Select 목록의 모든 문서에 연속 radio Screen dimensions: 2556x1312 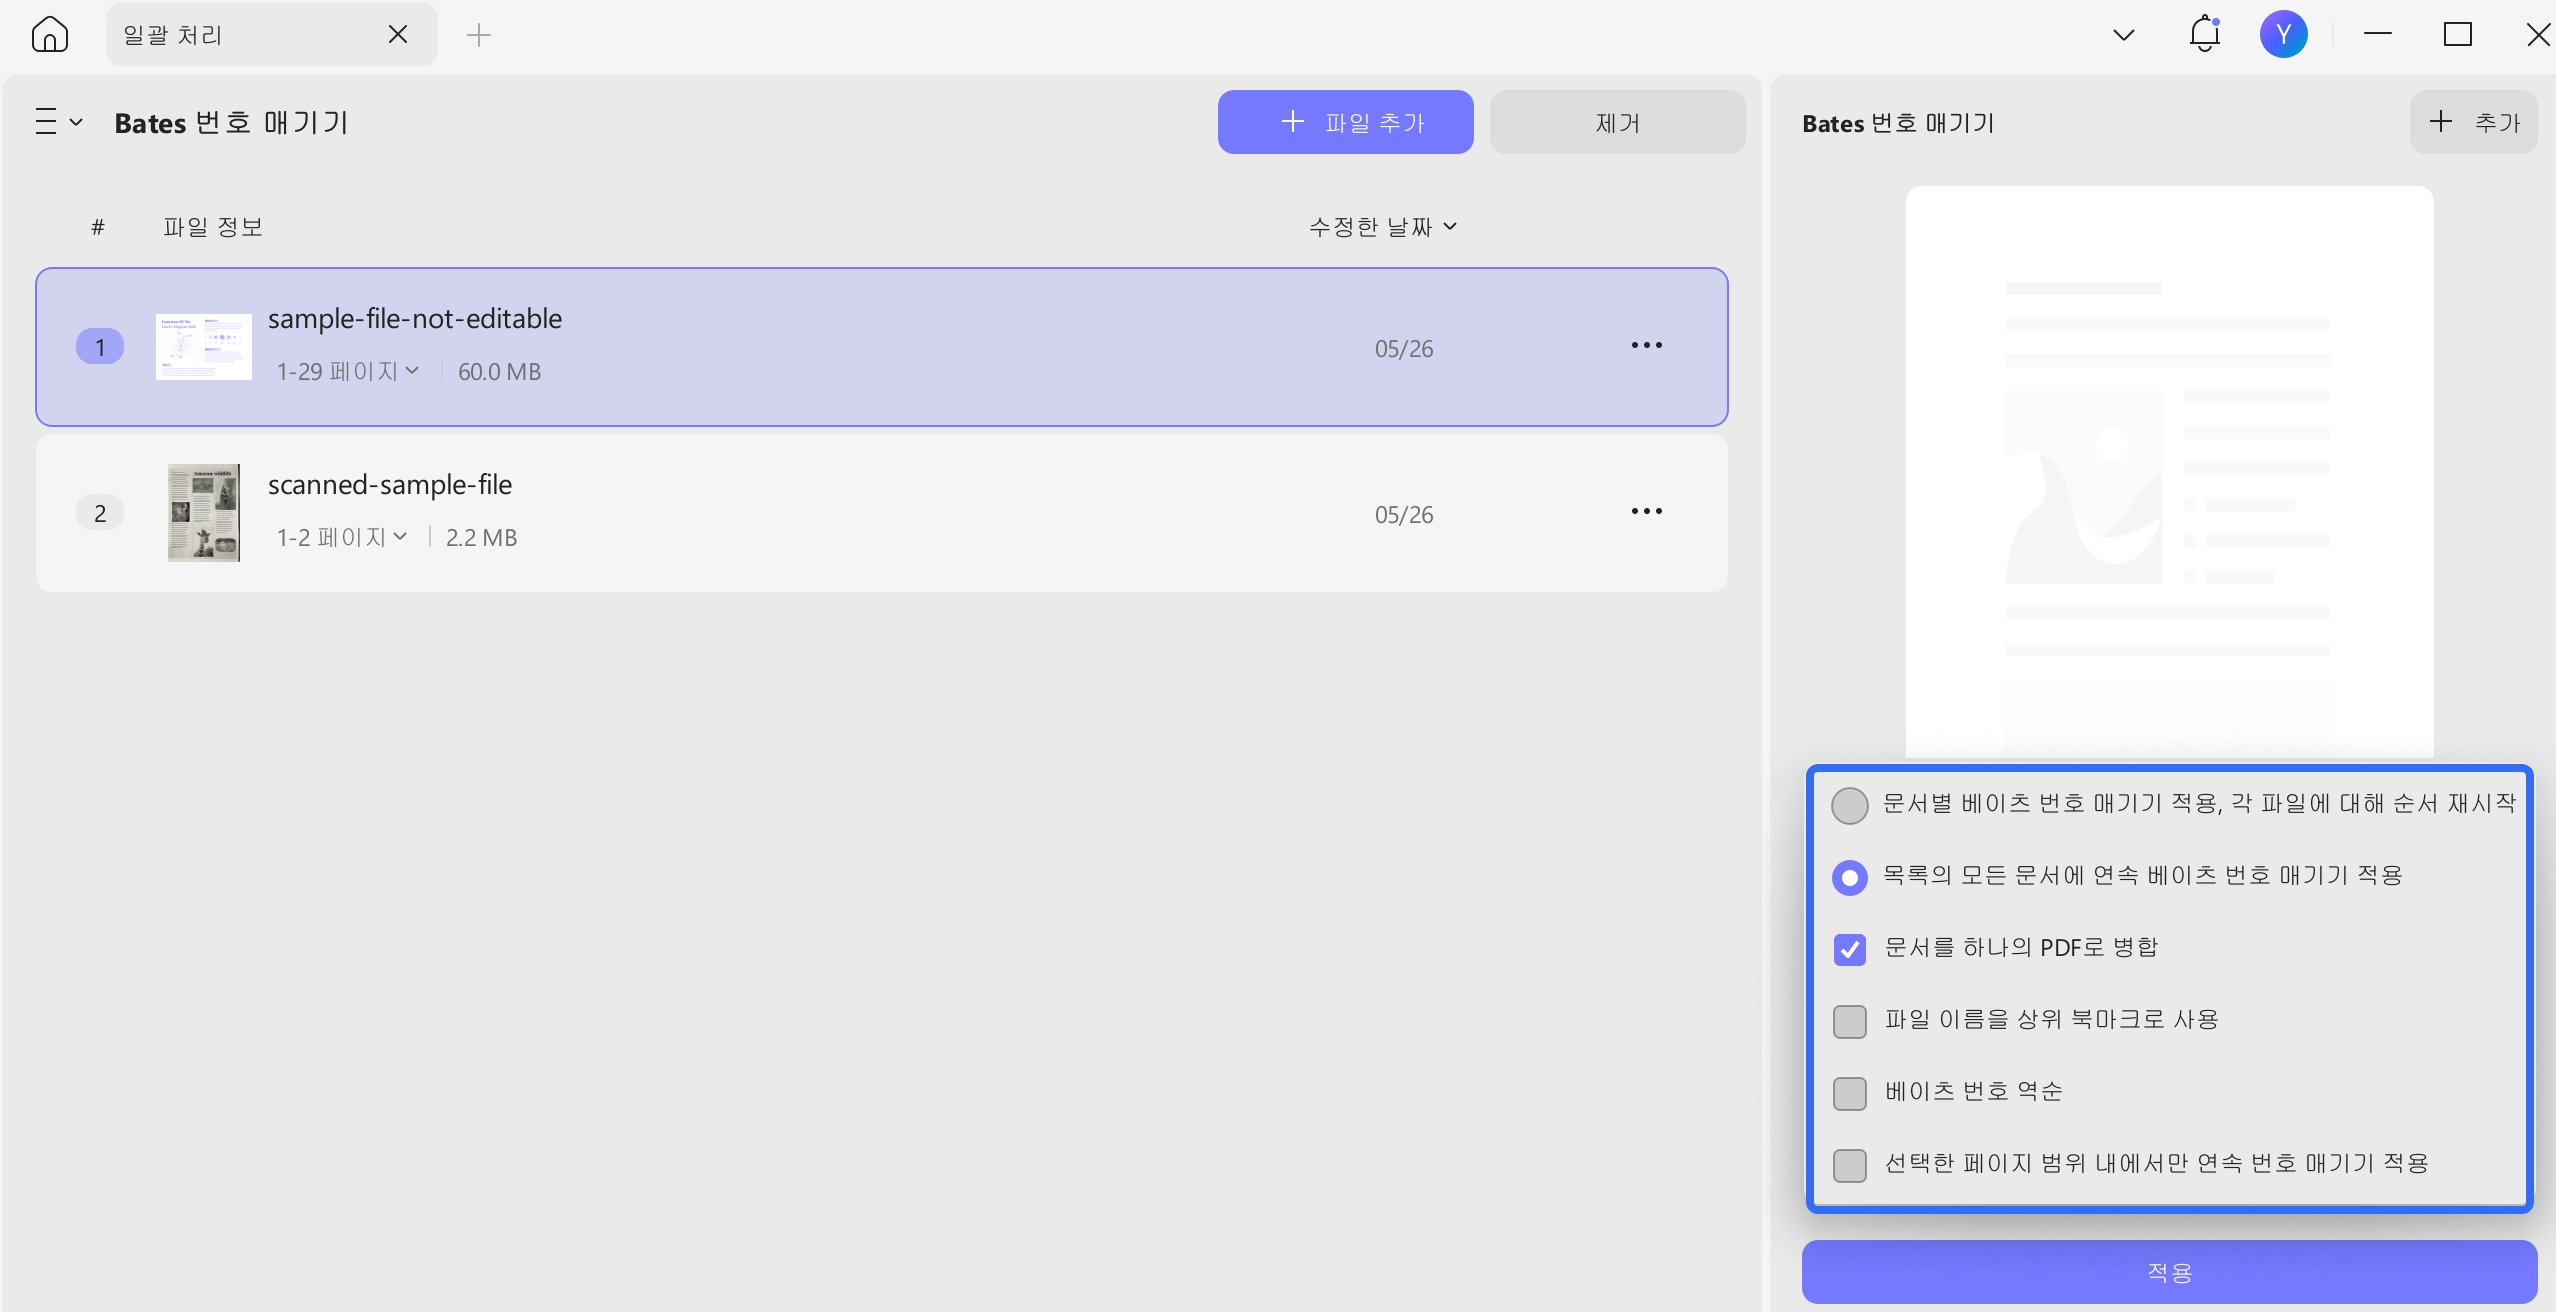tap(1849, 877)
